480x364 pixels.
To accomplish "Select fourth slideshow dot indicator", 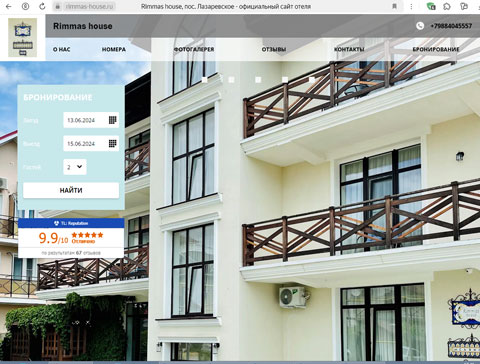I will point(285,80).
